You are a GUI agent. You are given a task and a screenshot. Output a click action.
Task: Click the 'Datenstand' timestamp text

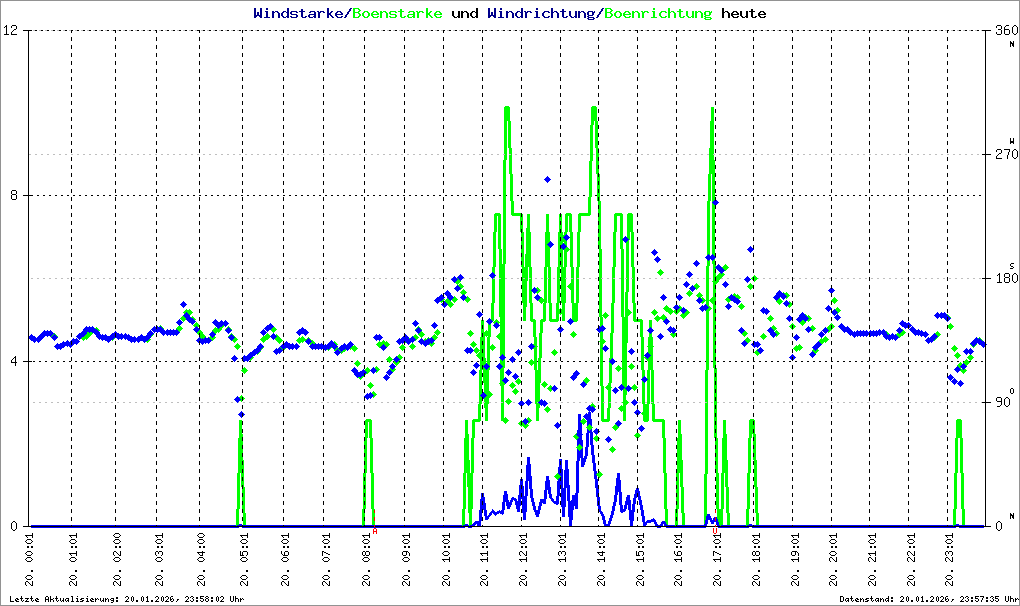[x=928, y=599]
